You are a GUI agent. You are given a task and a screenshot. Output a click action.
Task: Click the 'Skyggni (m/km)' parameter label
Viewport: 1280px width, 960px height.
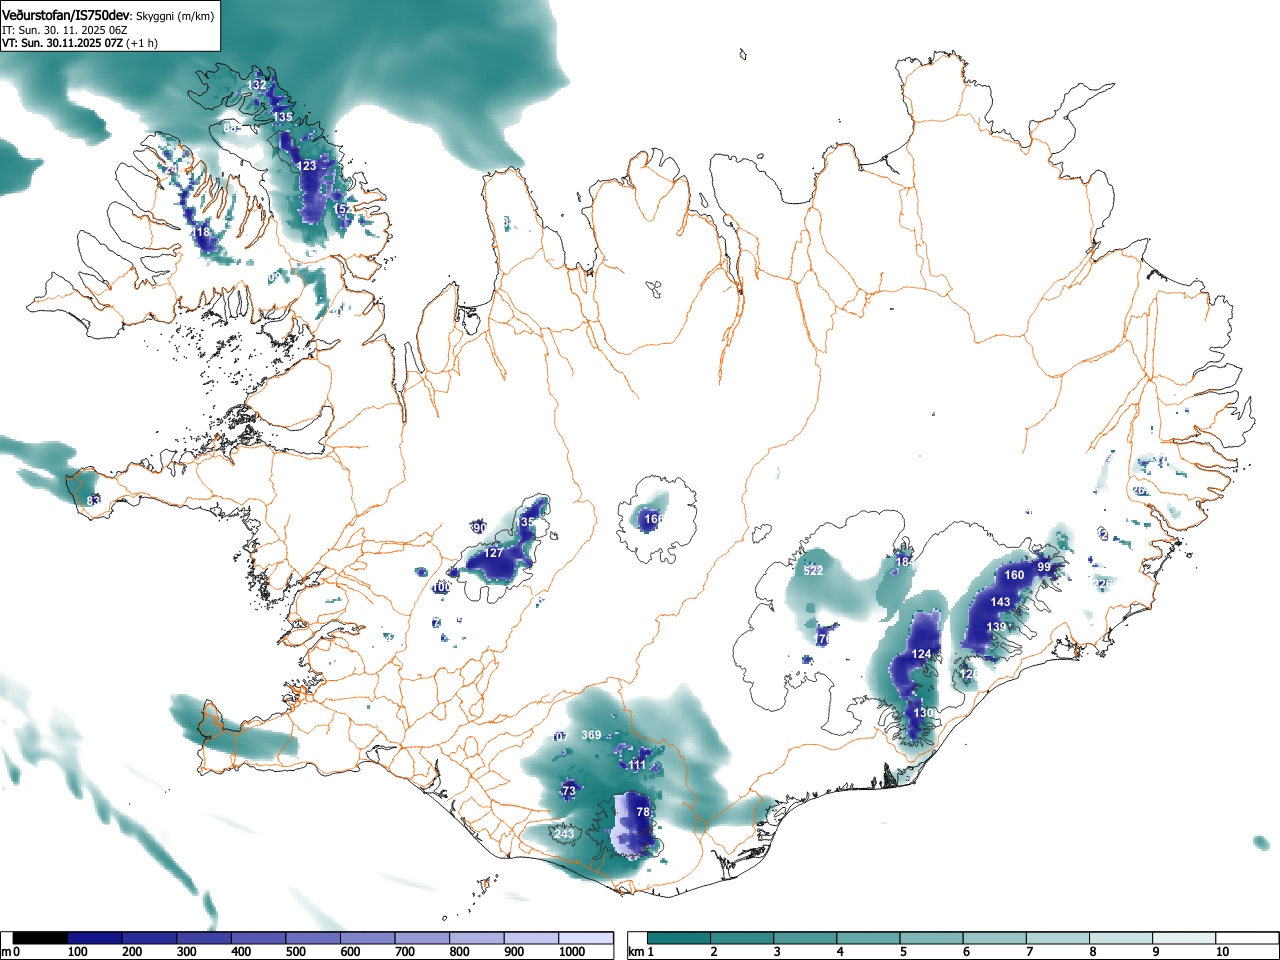175,16
